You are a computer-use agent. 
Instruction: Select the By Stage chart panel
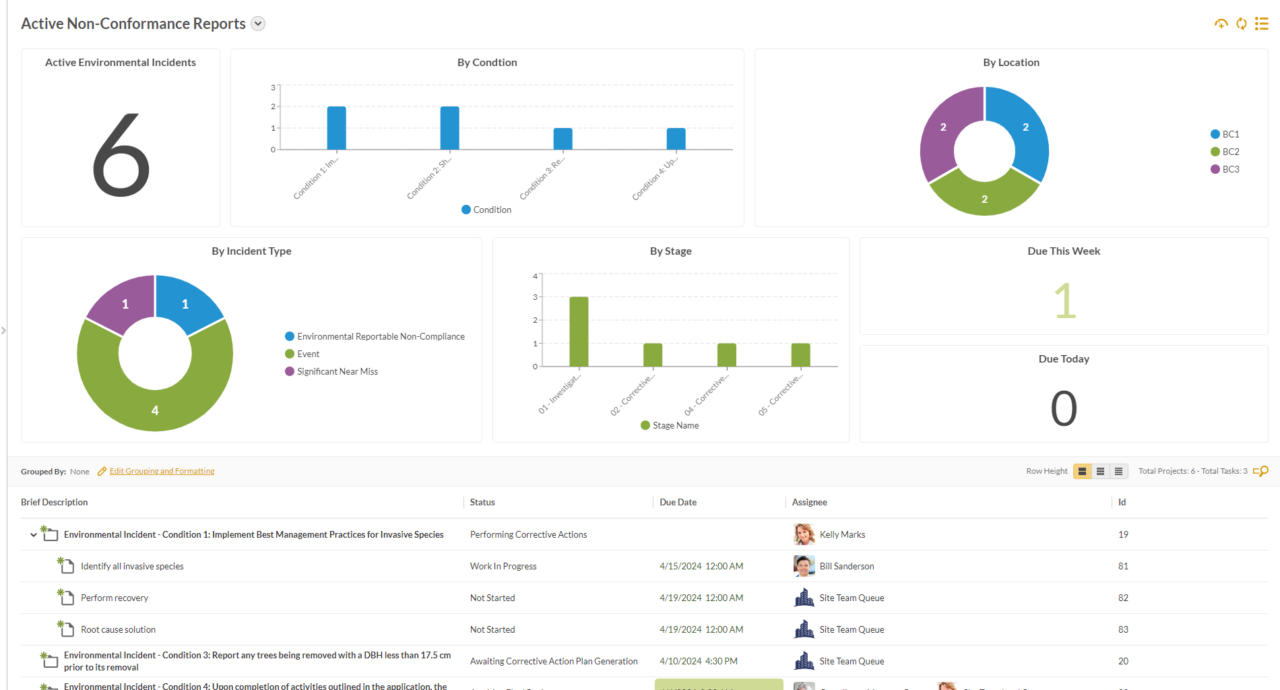pyautogui.click(x=670, y=338)
